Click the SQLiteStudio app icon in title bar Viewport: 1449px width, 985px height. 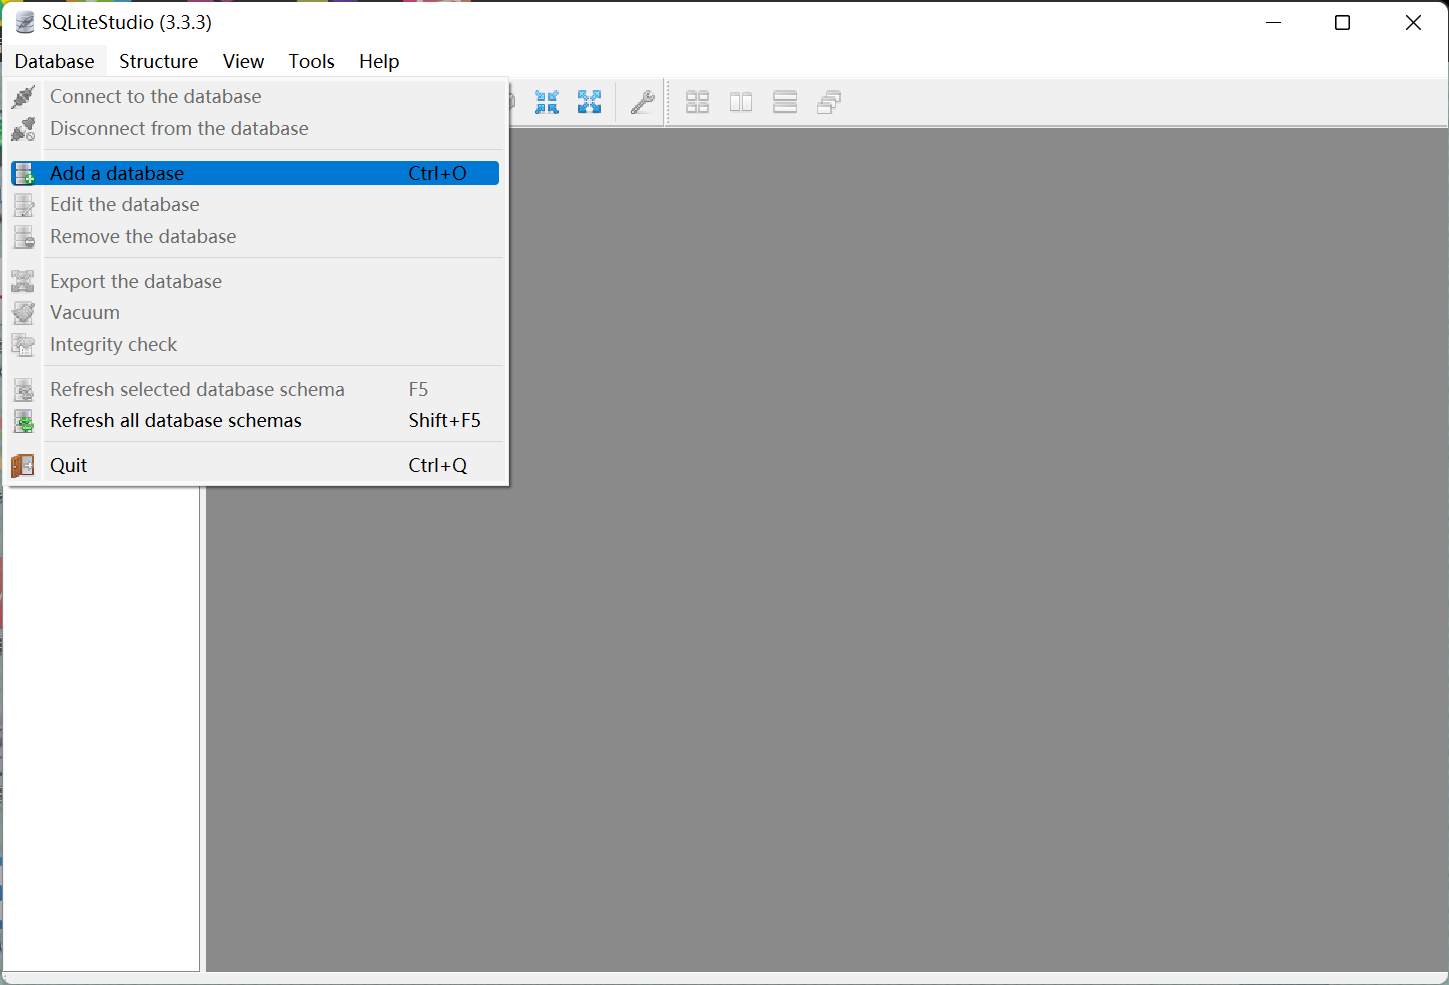coord(25,22)
